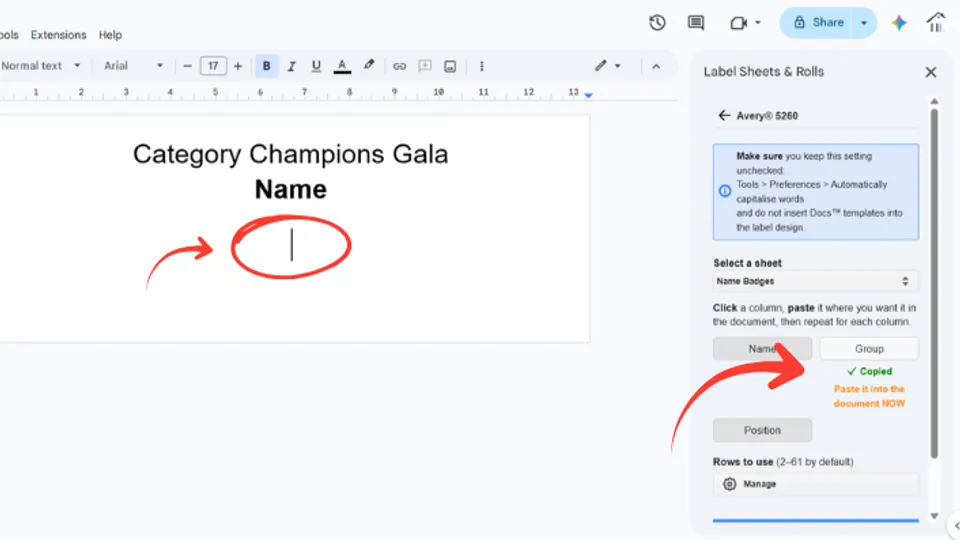
Task: Toggle underline formatting
Action: pyautogui.click(x=316, y=66)
